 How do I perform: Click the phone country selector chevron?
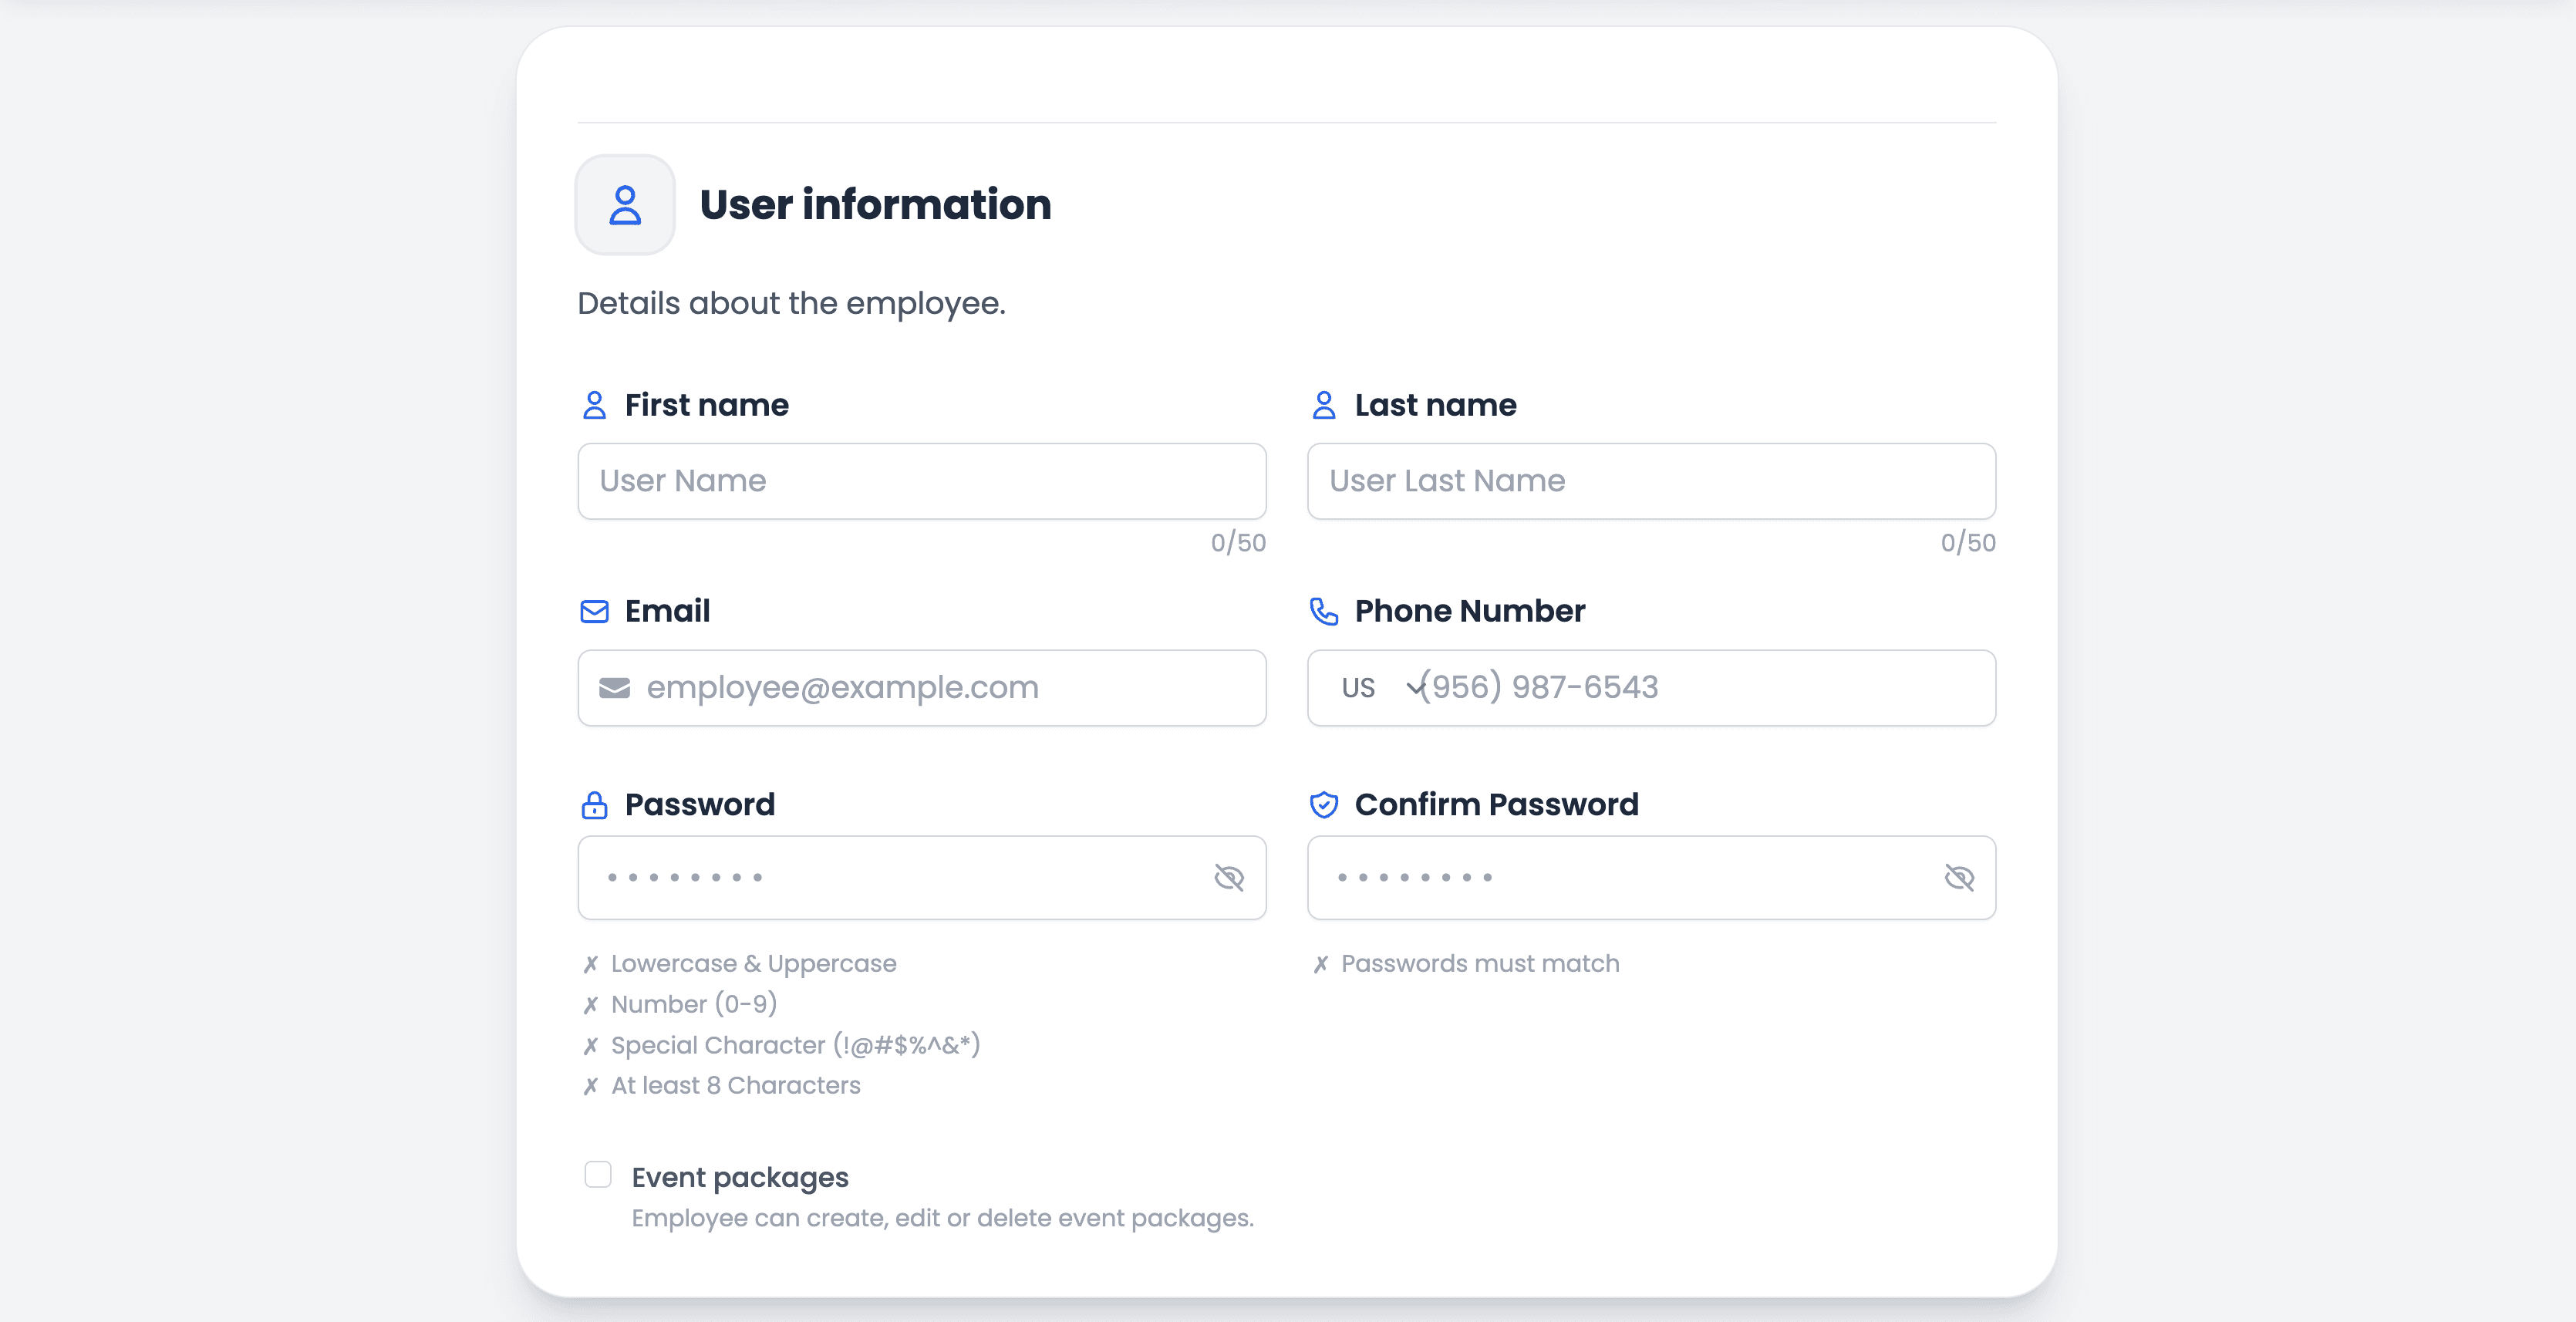tap(1415, 688)
